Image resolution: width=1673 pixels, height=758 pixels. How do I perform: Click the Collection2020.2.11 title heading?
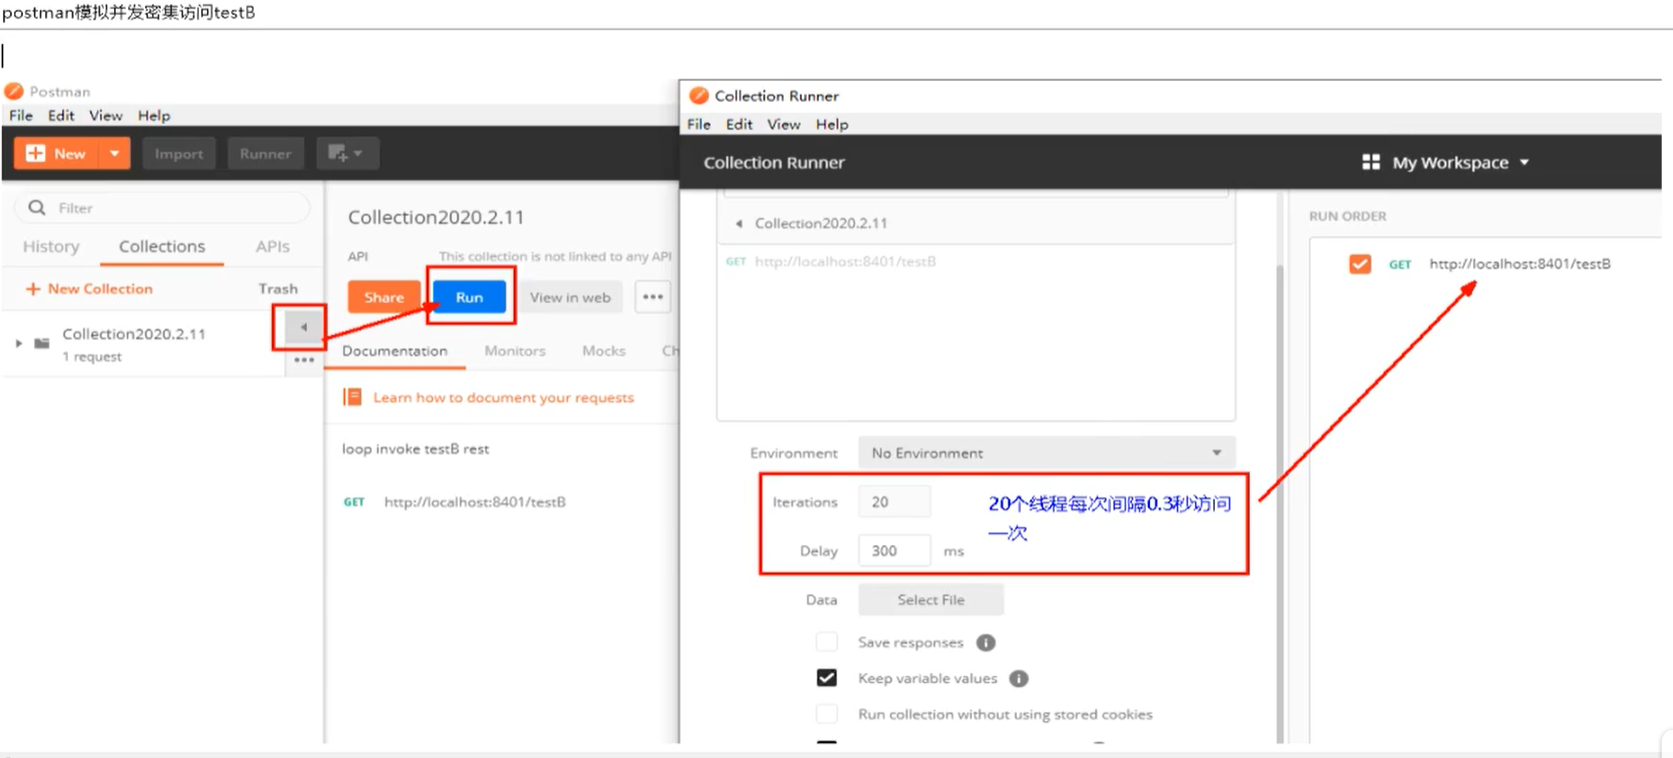(x=436, y=217)
